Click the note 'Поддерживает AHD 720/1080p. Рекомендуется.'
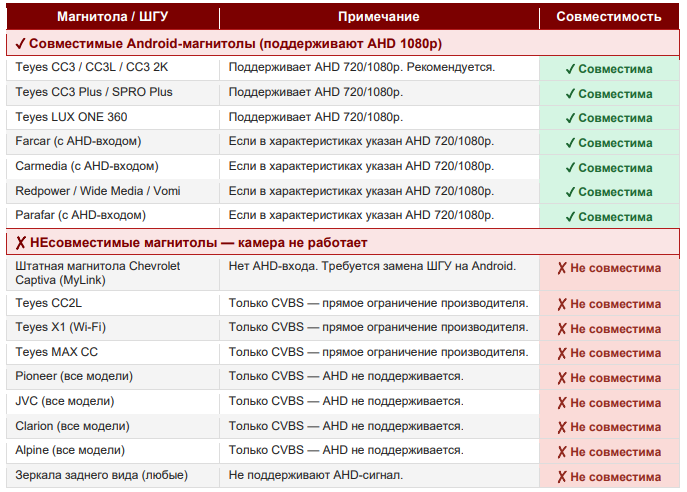The image size is (687, 492). [x=362, y=67]
